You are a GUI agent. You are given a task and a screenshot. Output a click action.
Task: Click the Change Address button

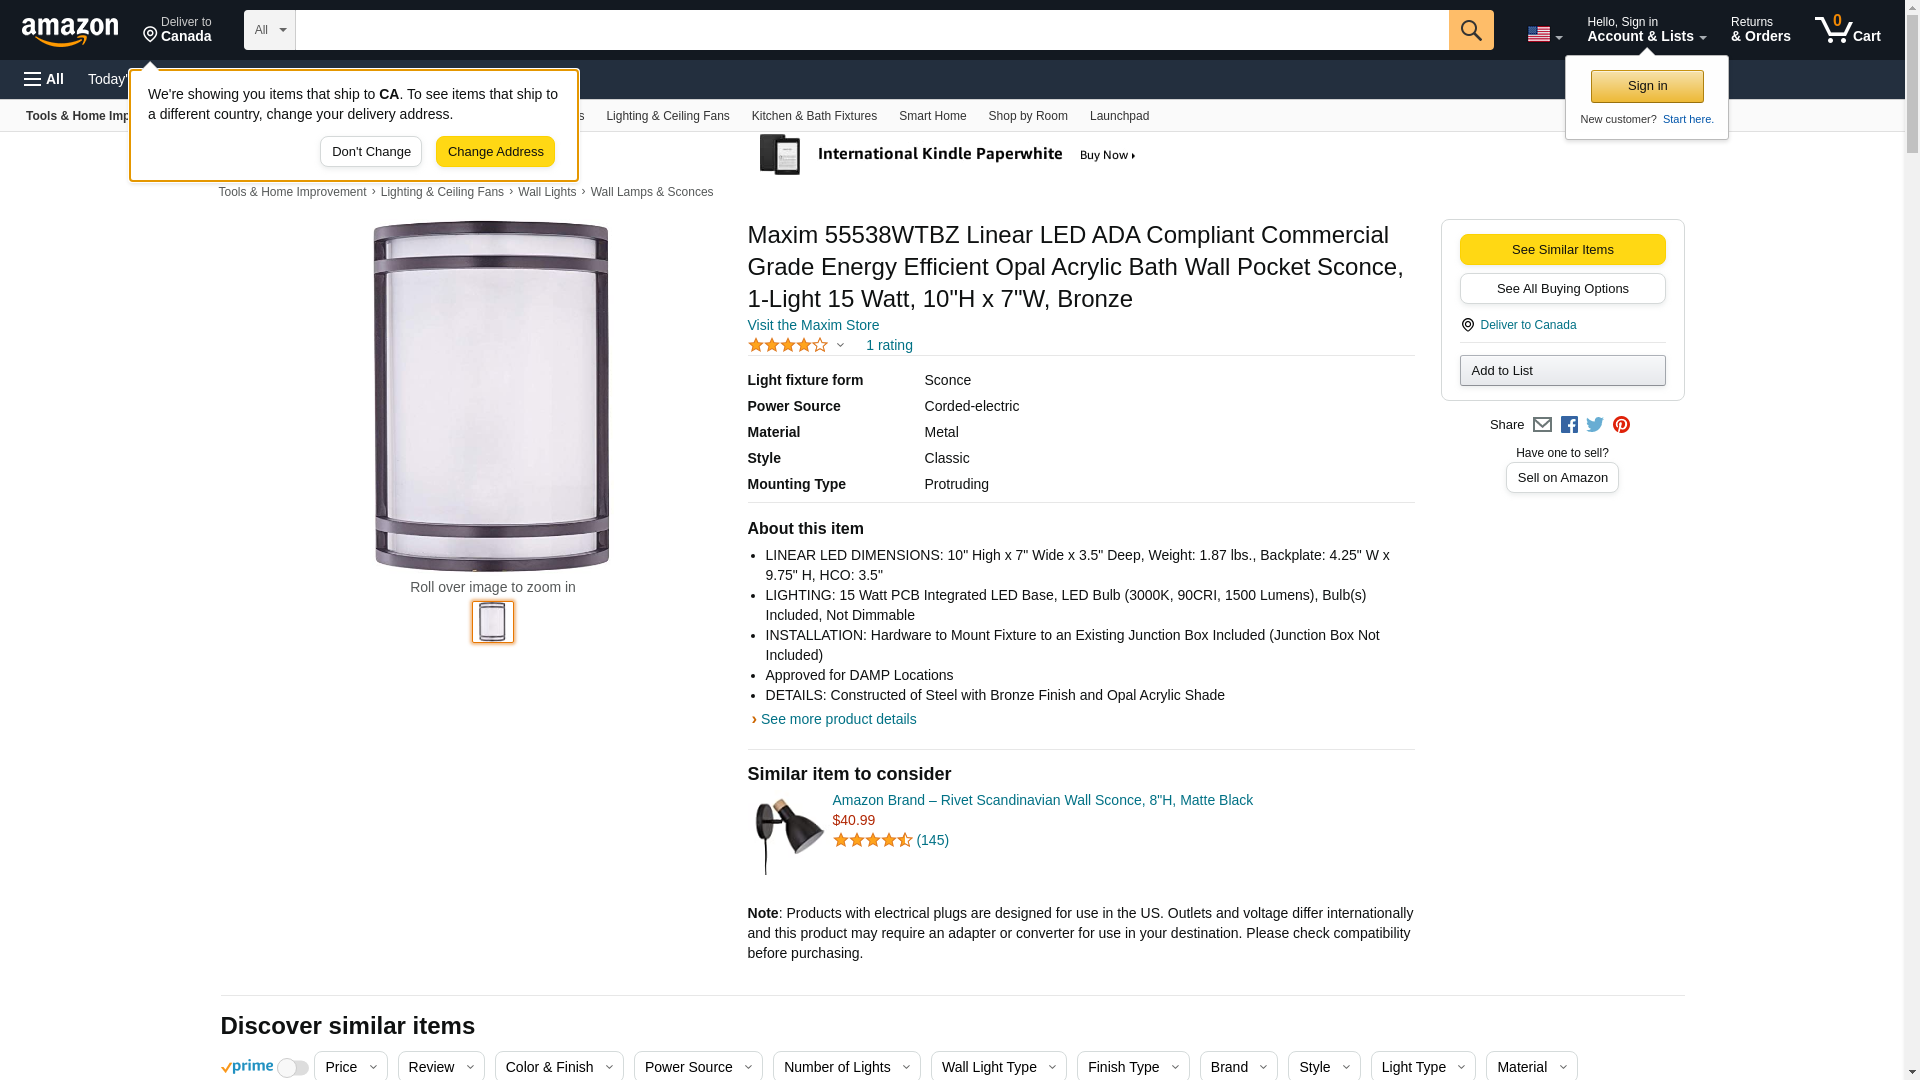[495, 152]
